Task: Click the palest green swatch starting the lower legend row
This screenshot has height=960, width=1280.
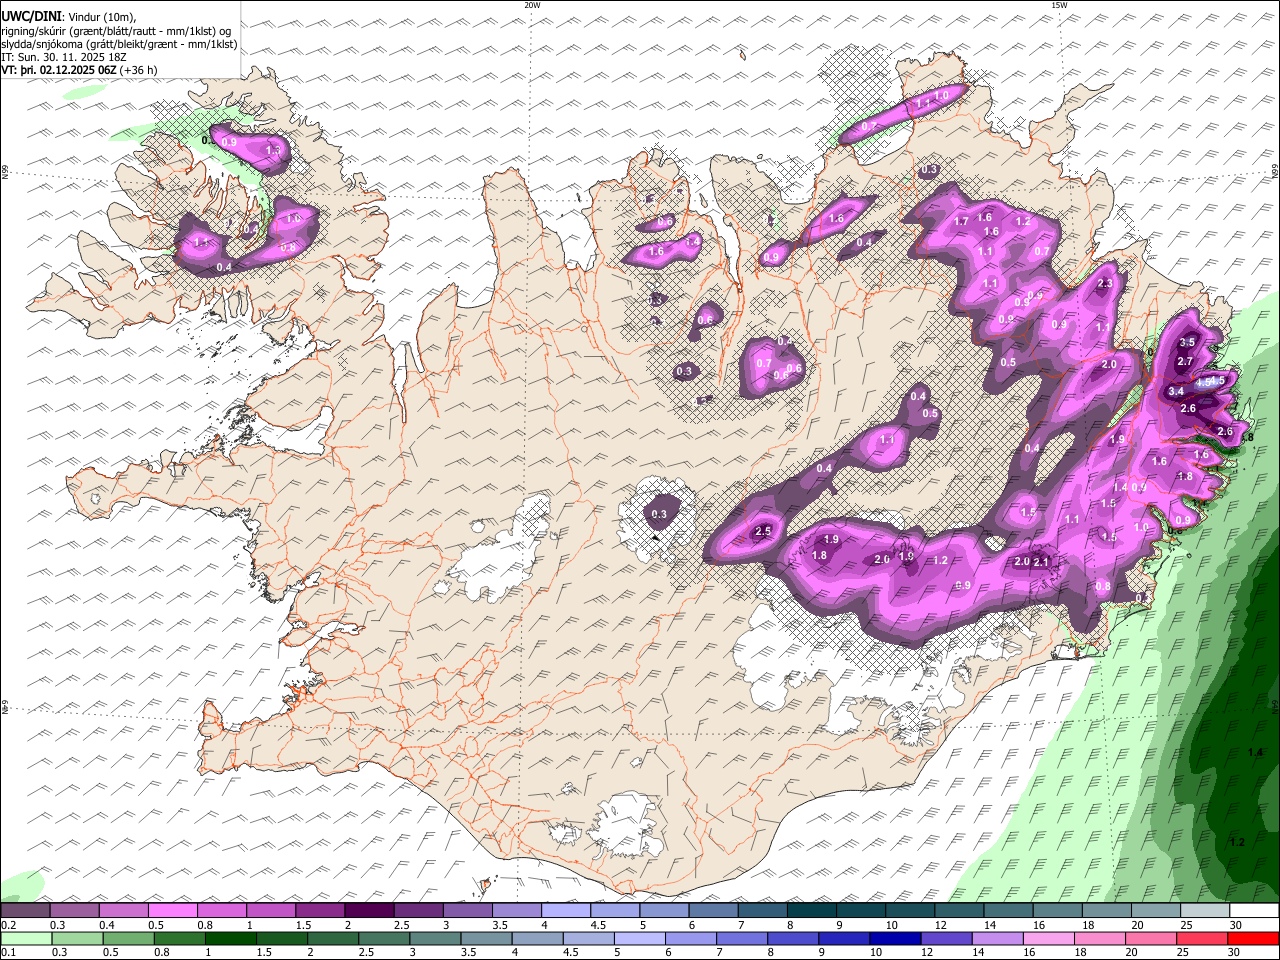Action: 26,939
